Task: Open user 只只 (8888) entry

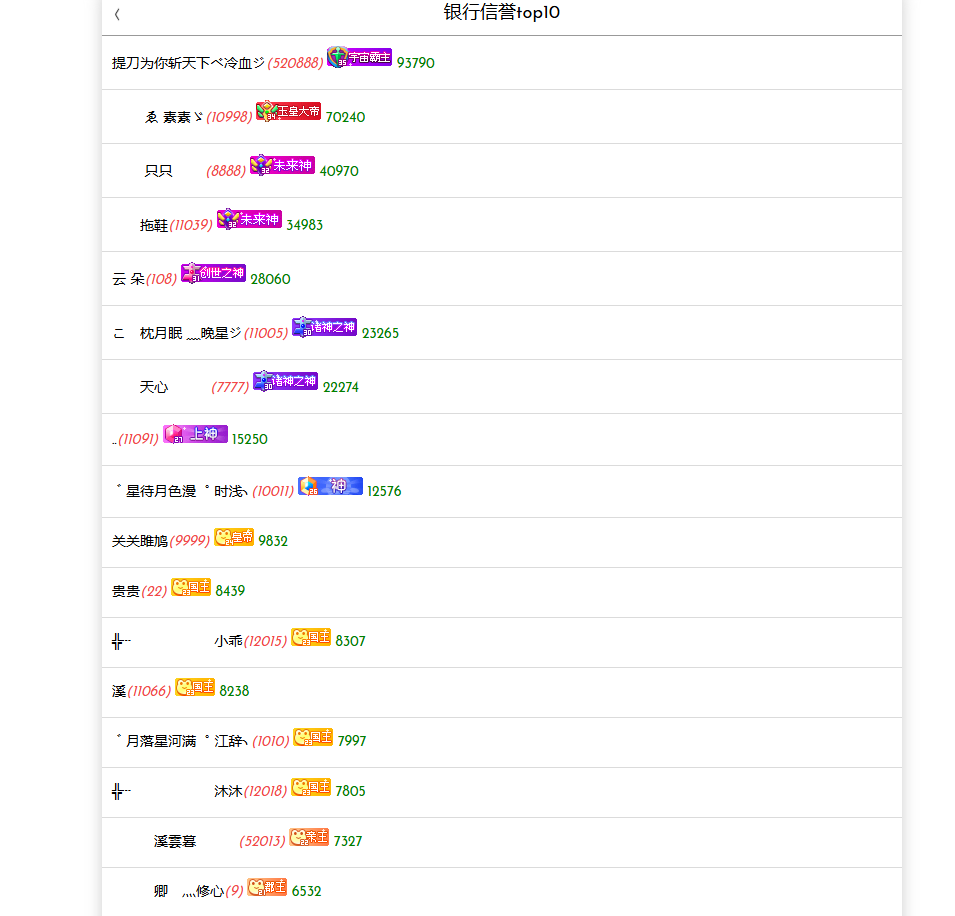Action: click(x=502, y=171)
